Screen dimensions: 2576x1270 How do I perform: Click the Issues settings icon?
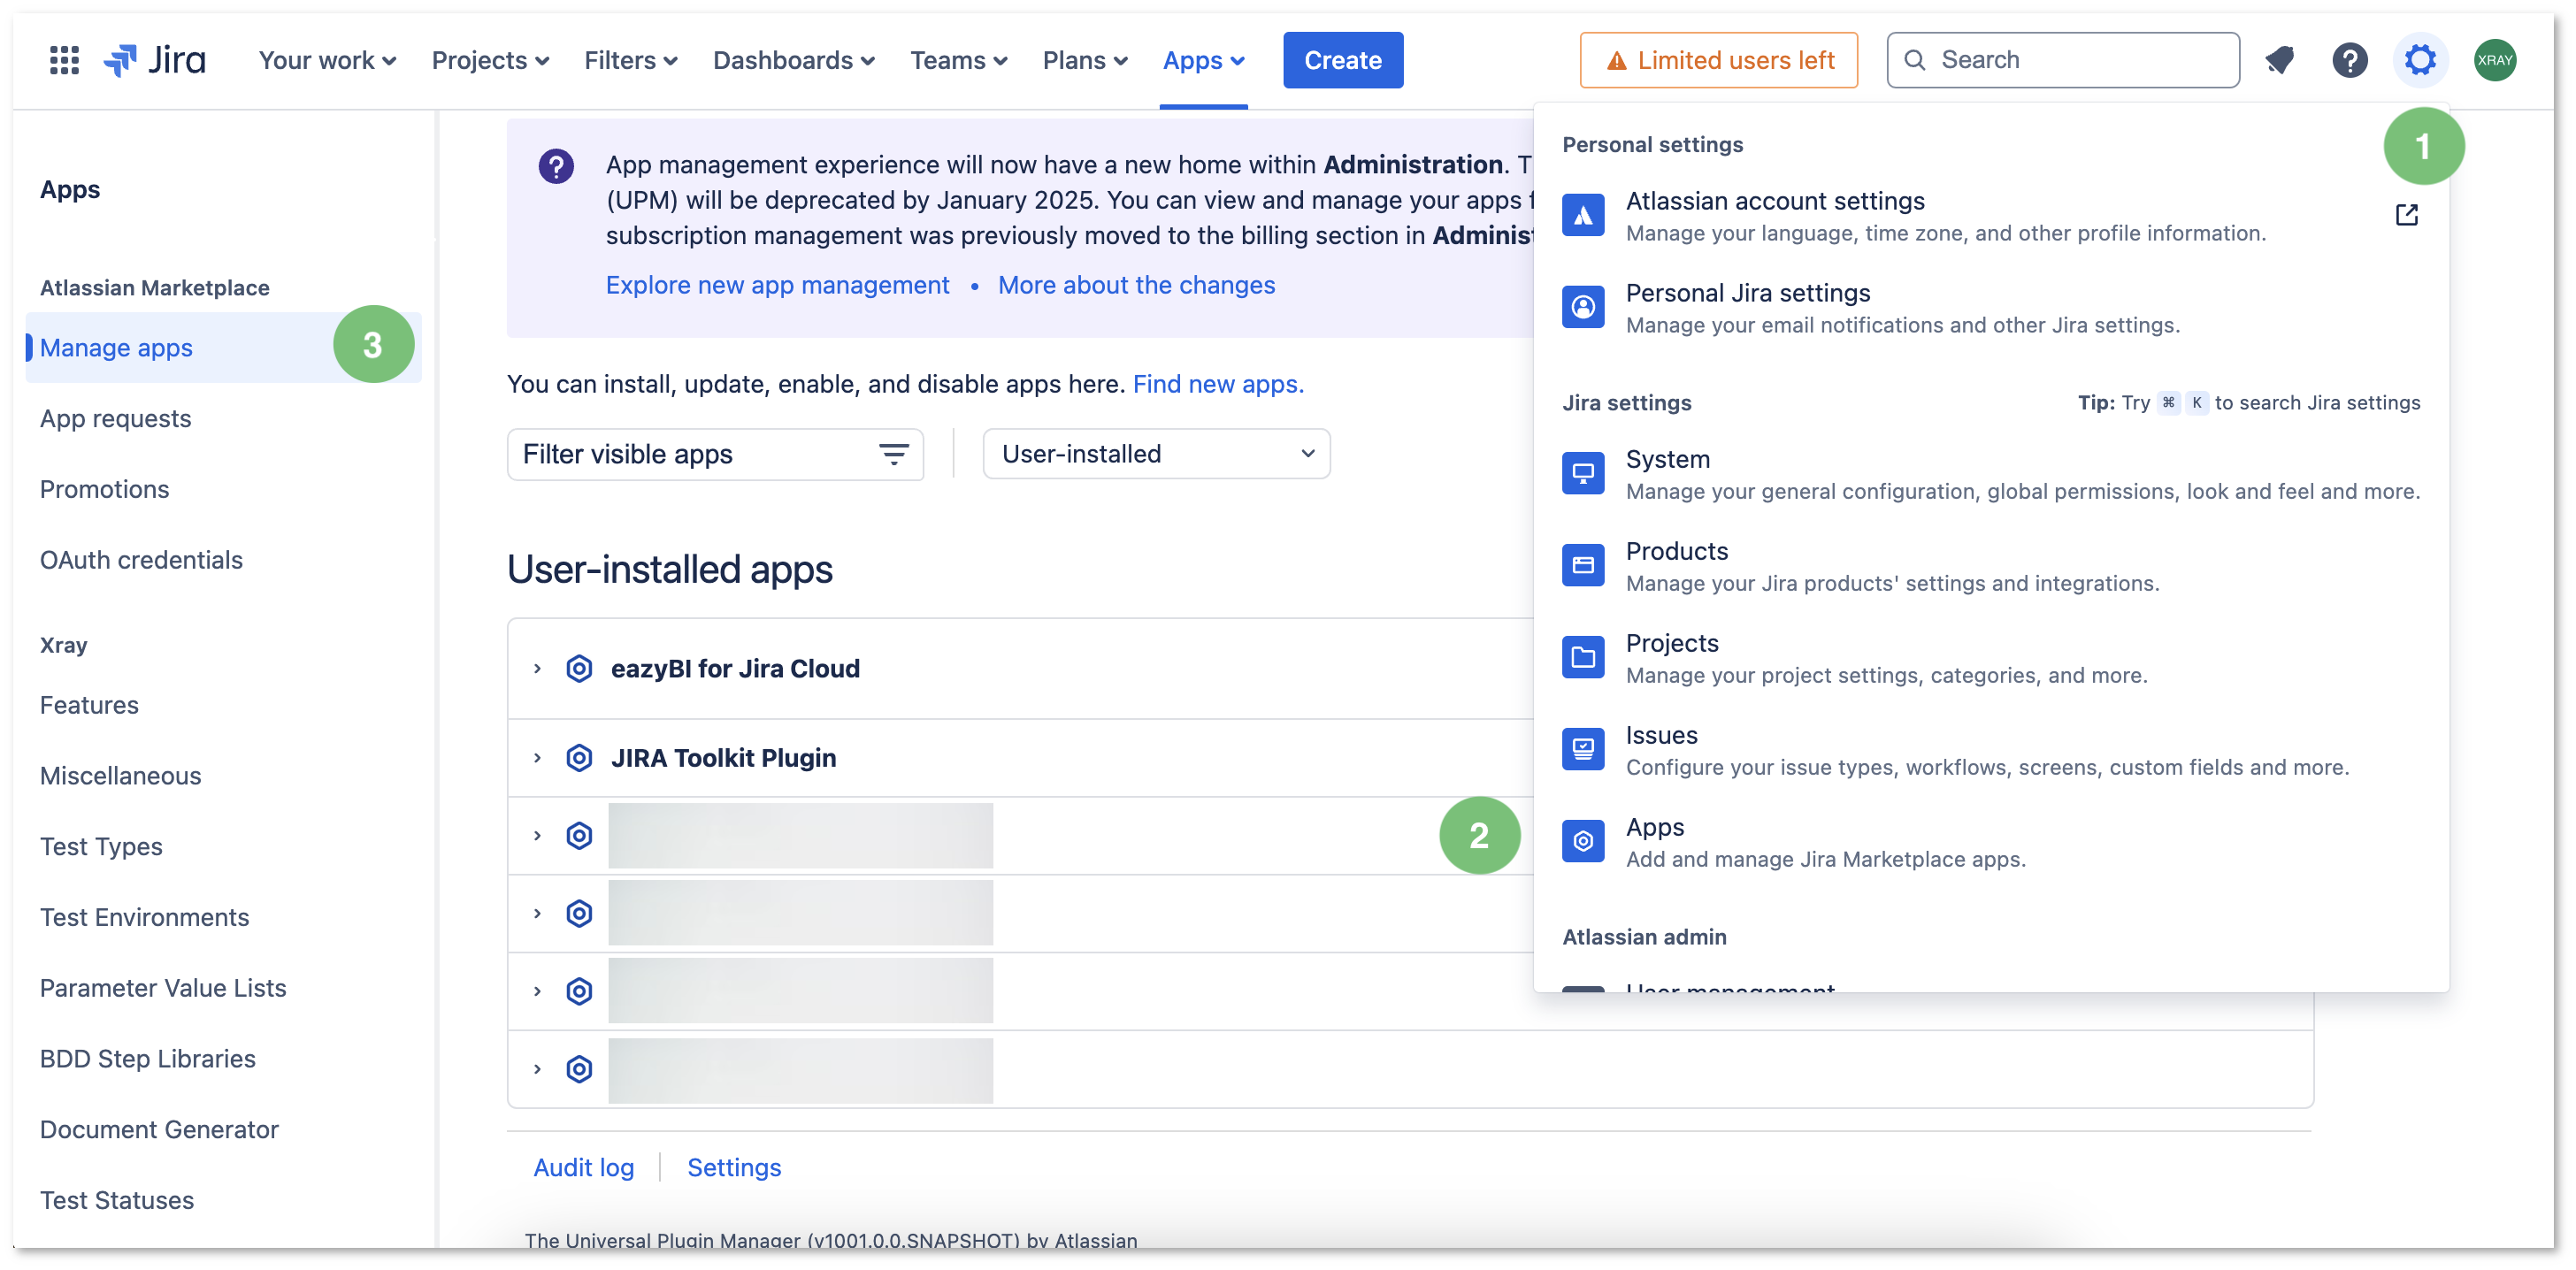pyautogui.click(x=1583, y=749)
